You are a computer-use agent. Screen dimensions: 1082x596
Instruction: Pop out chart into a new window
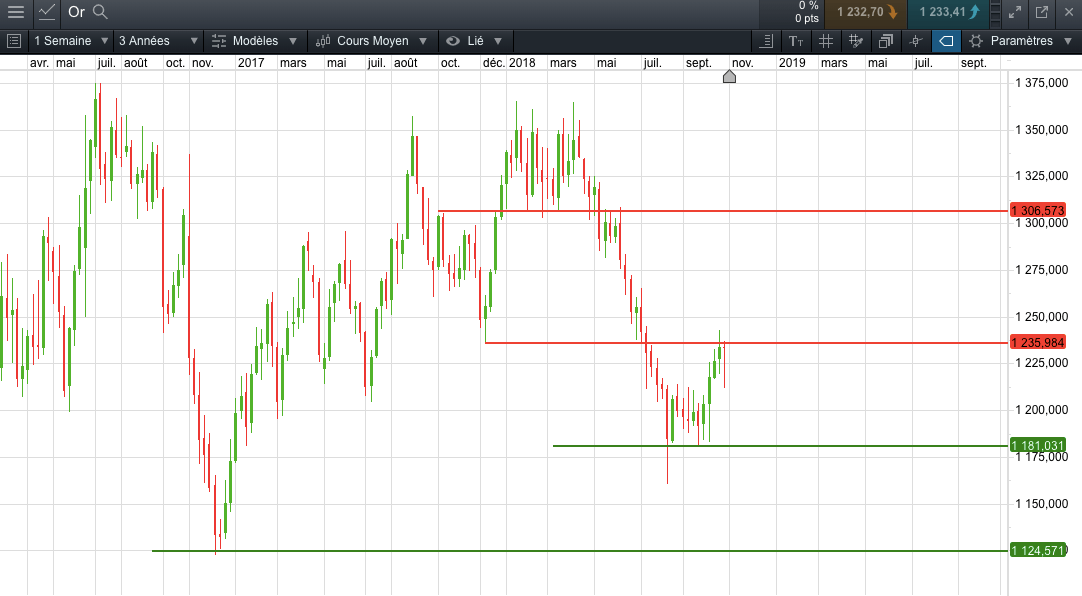(x=1042, y=12)
